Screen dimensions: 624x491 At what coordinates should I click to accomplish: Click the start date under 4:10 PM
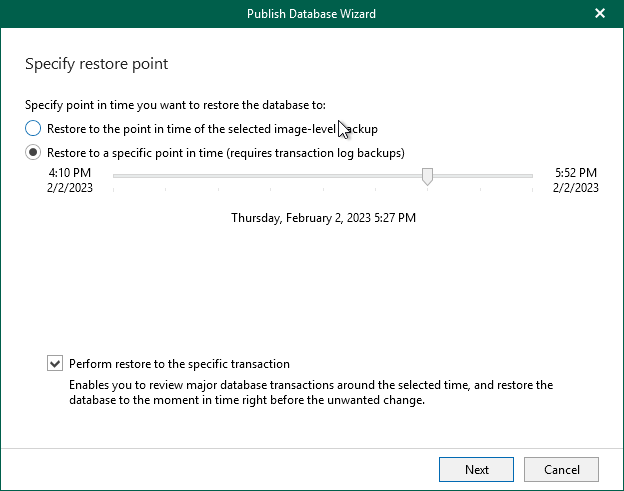pos(69,187)
